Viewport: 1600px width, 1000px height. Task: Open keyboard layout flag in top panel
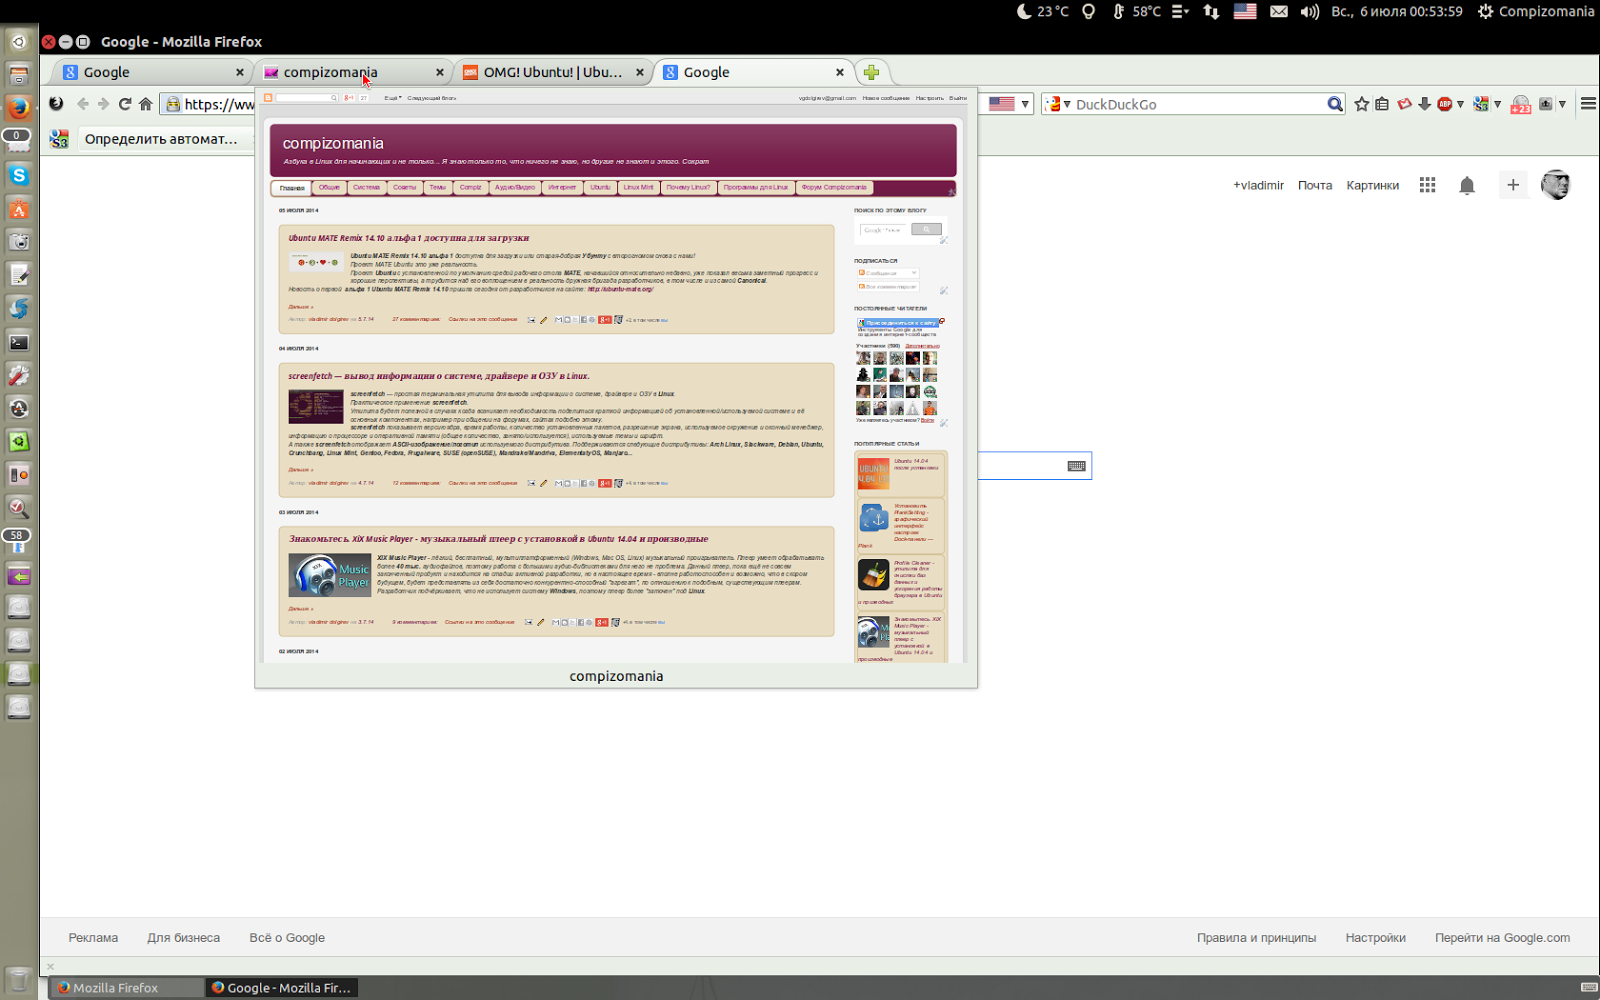point(1245,12)
